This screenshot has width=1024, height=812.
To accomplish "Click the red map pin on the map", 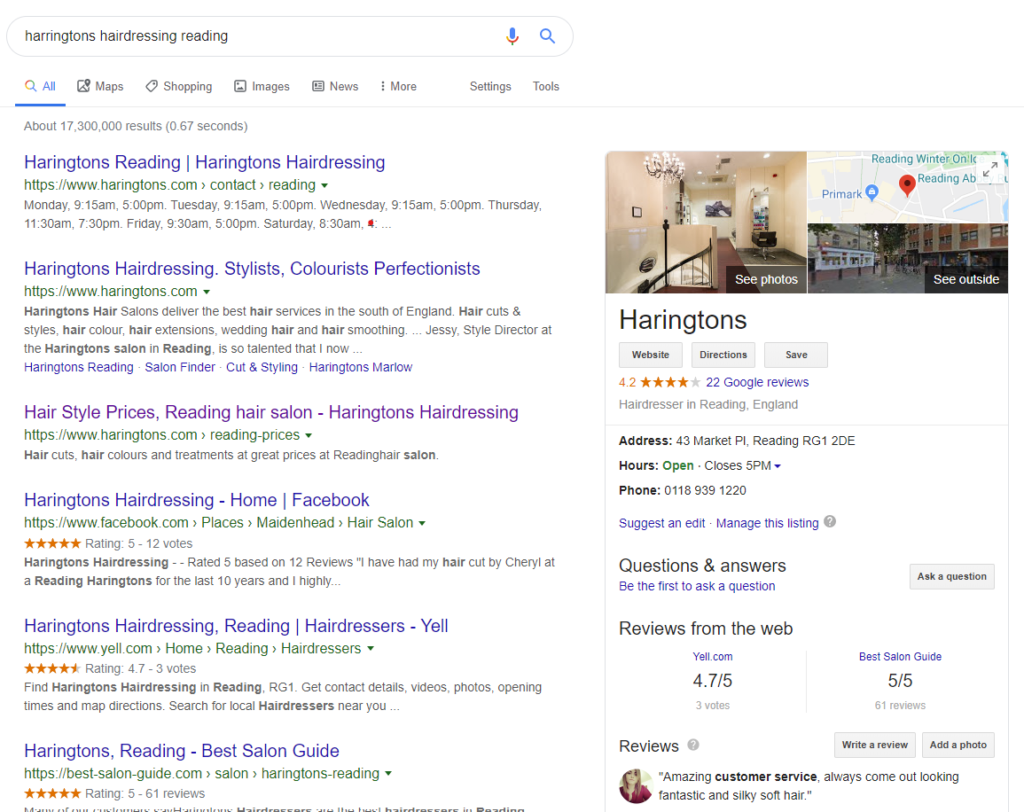I will tap(906, 186).
